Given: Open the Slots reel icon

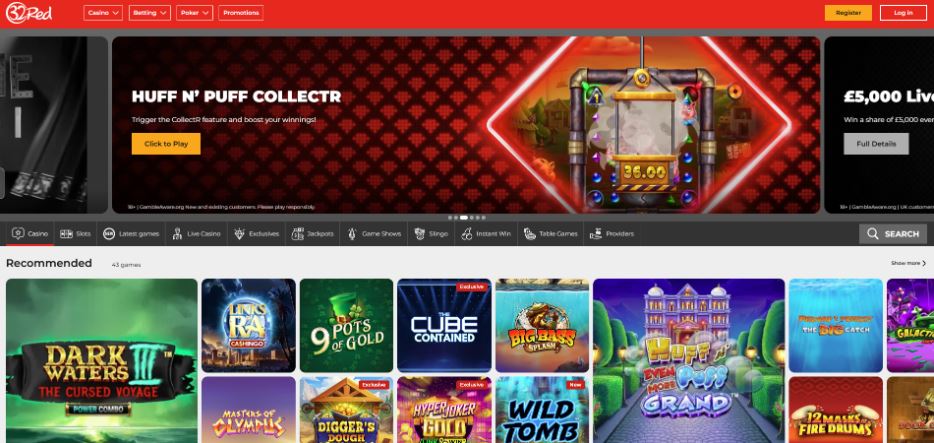Looking at the screenshot, I should [x=66, y=234].
